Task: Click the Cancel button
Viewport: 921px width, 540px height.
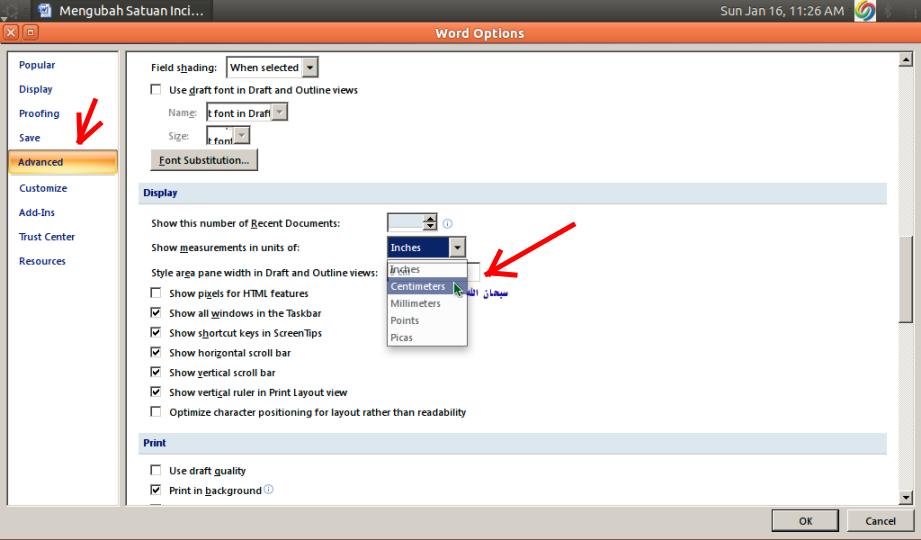Action: coord(880,521)
